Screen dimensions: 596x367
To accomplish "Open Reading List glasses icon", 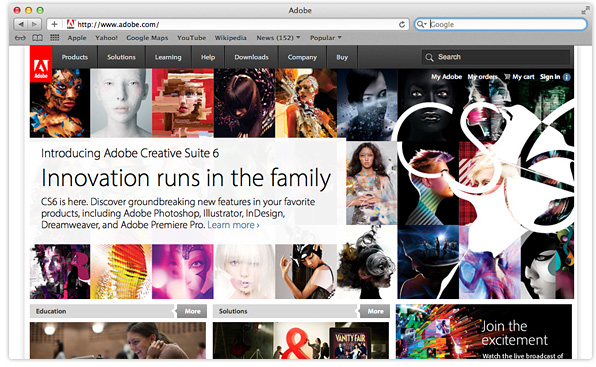I will 20,38.
